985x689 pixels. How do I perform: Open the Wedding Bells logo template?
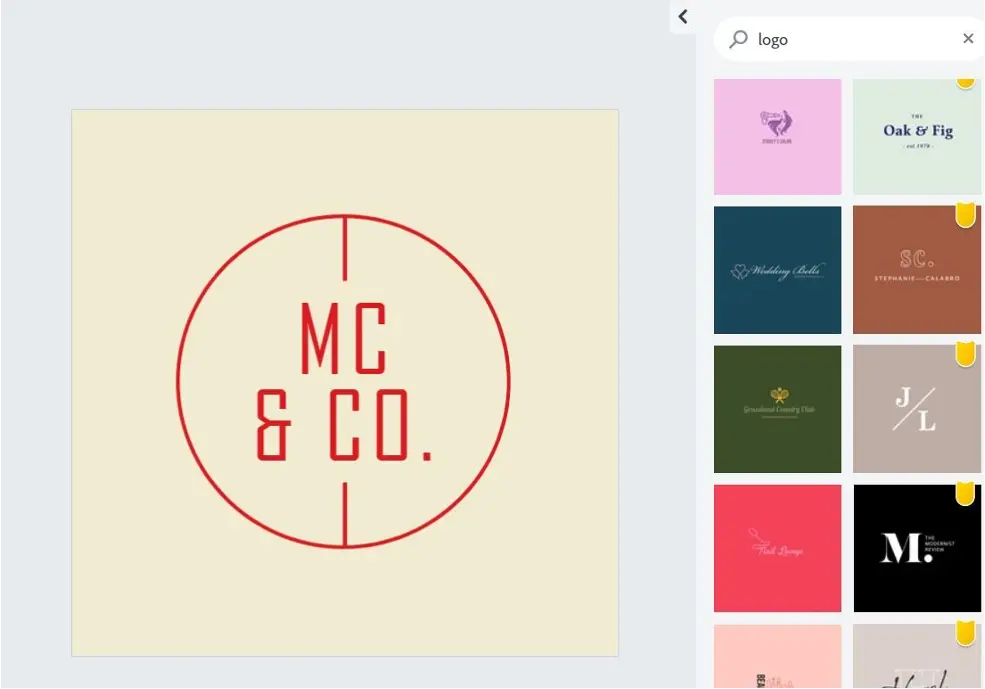coord(778,270)
